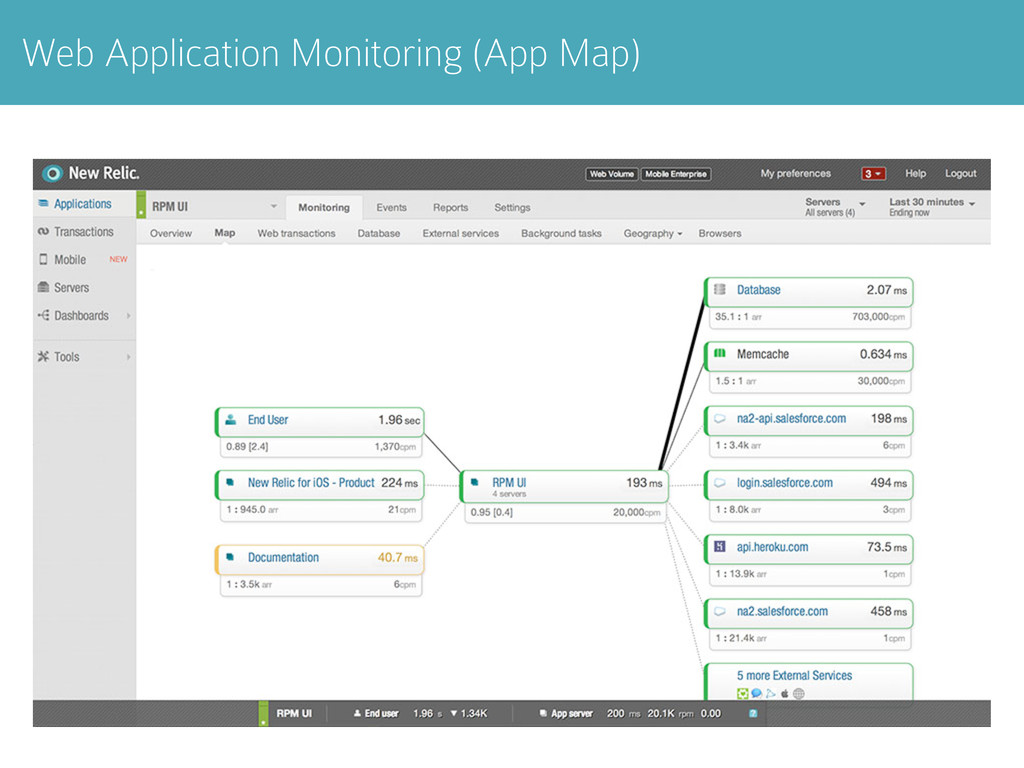Select the Servers sidebar icon

pos(43,287)
